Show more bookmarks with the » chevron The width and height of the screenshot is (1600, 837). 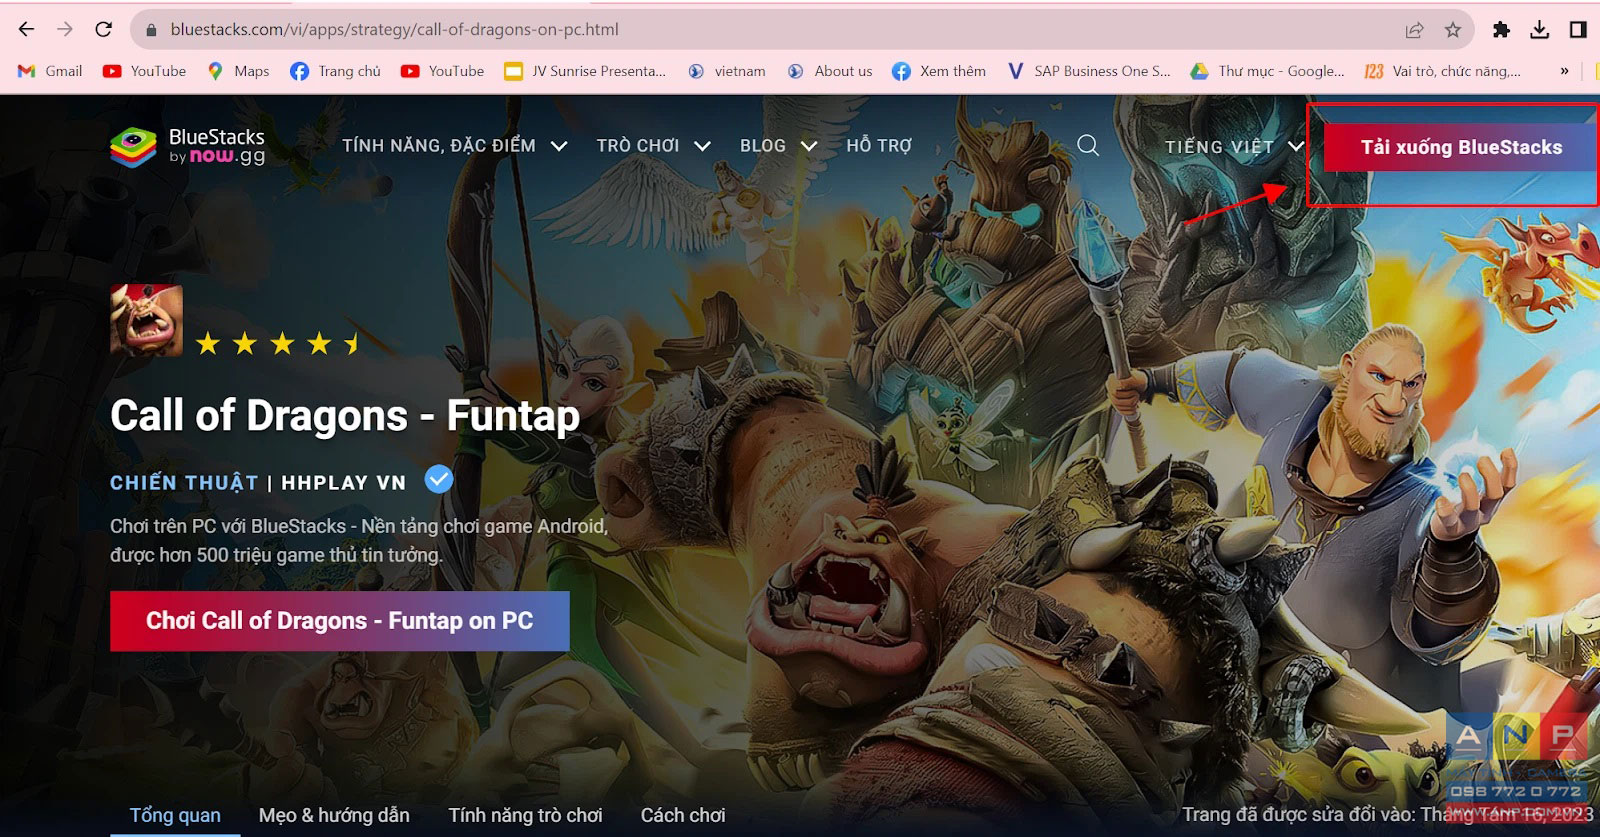click(x=1564, y=71)
